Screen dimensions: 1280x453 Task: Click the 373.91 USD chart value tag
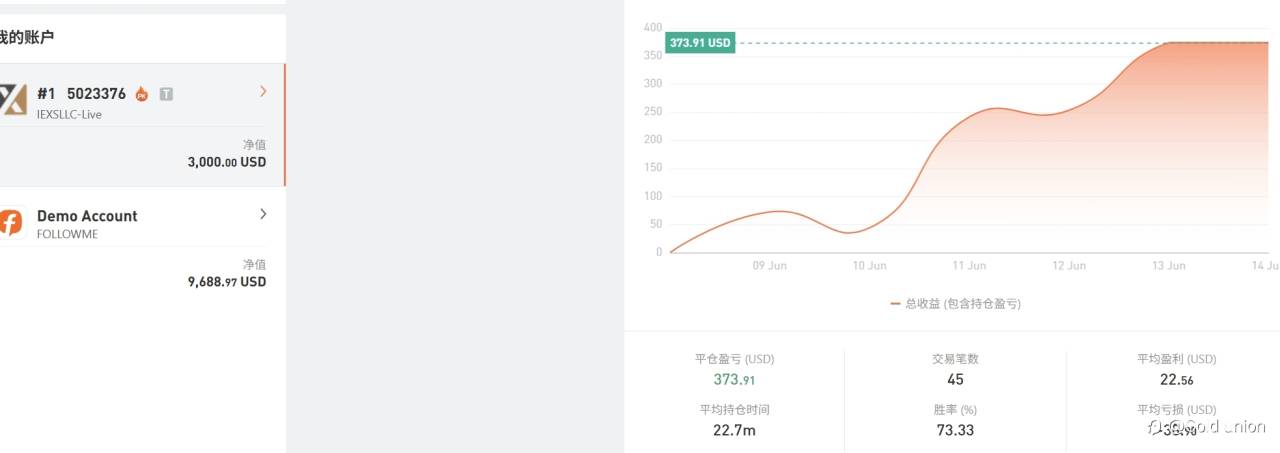700,43
